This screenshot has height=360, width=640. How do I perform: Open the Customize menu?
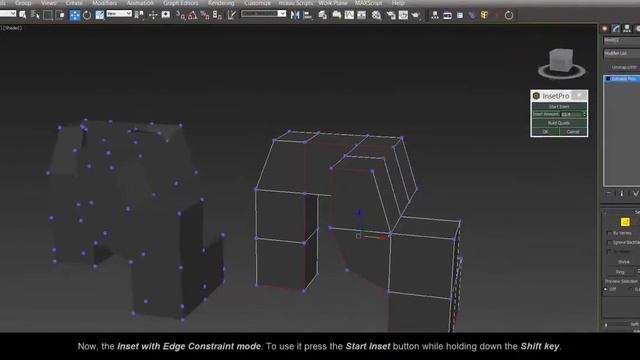257,3
